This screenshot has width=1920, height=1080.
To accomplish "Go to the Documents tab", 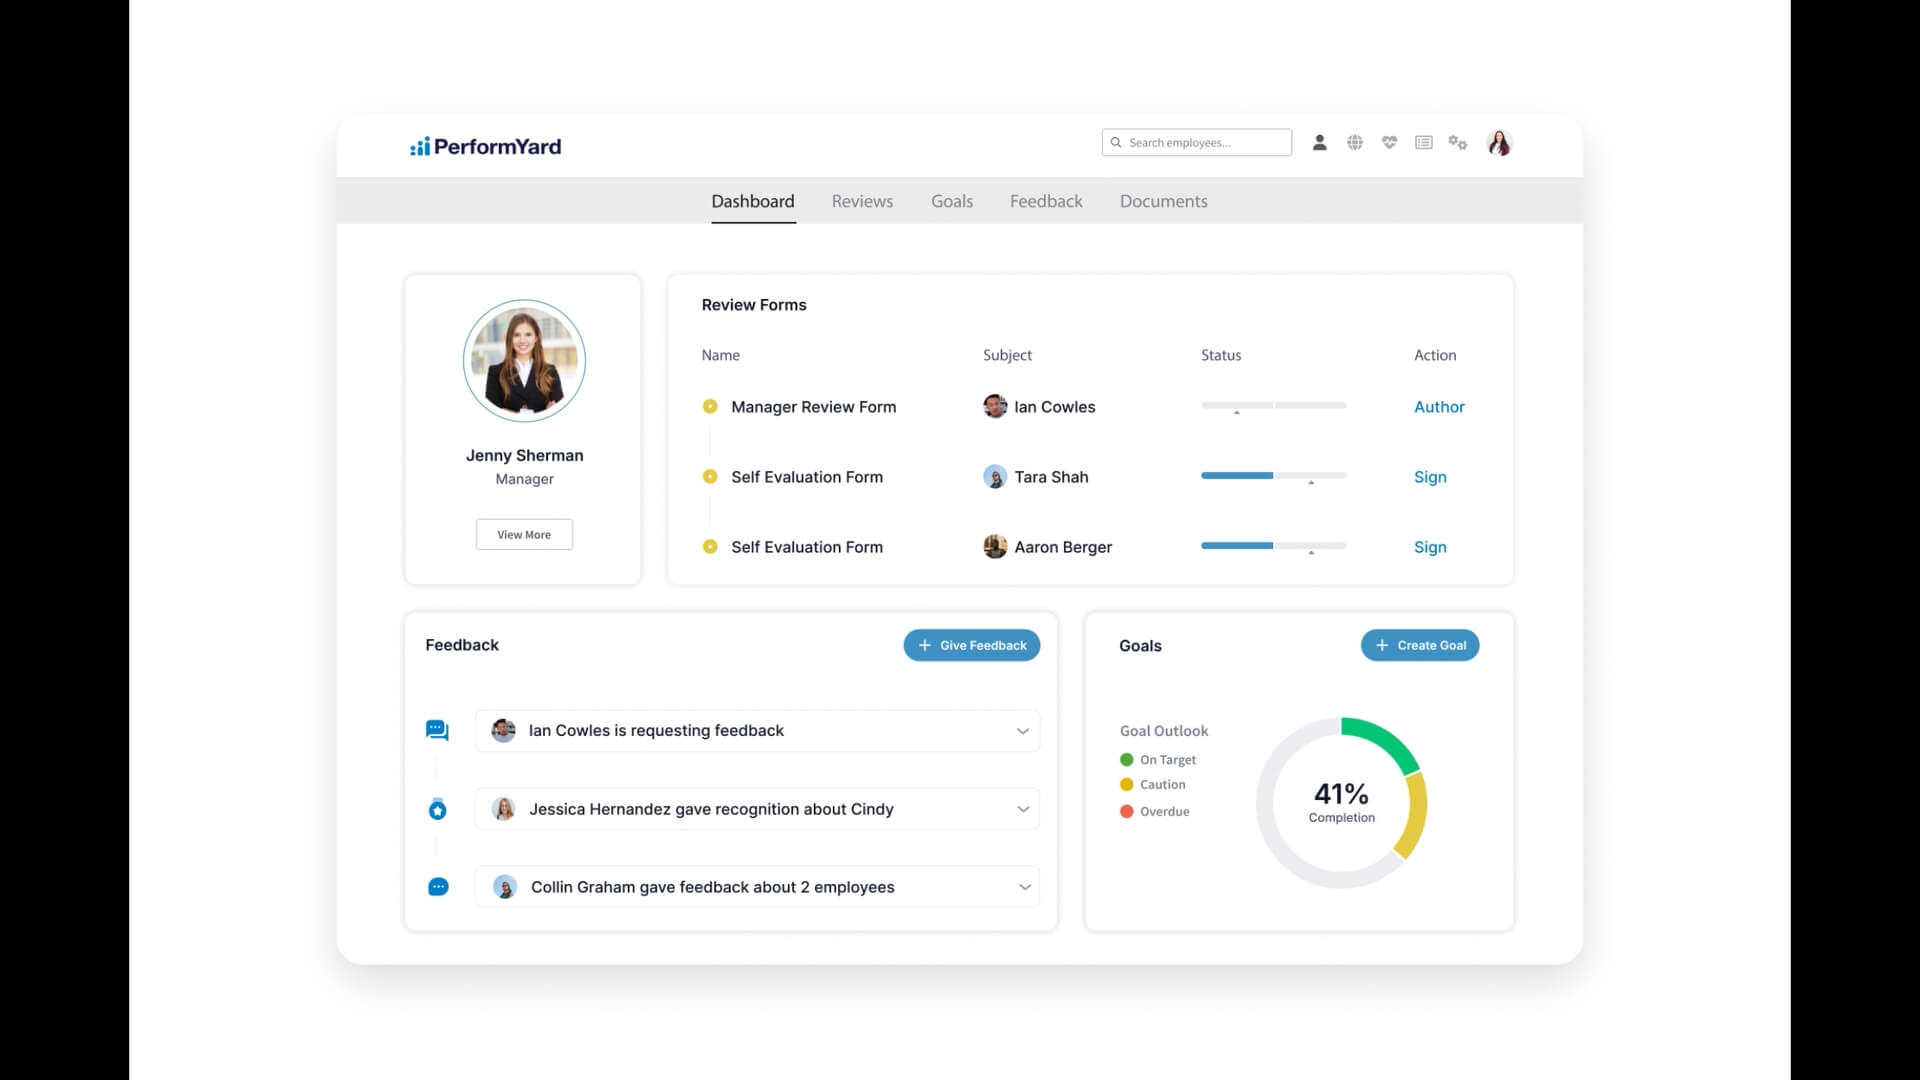I will point(1163,201).
